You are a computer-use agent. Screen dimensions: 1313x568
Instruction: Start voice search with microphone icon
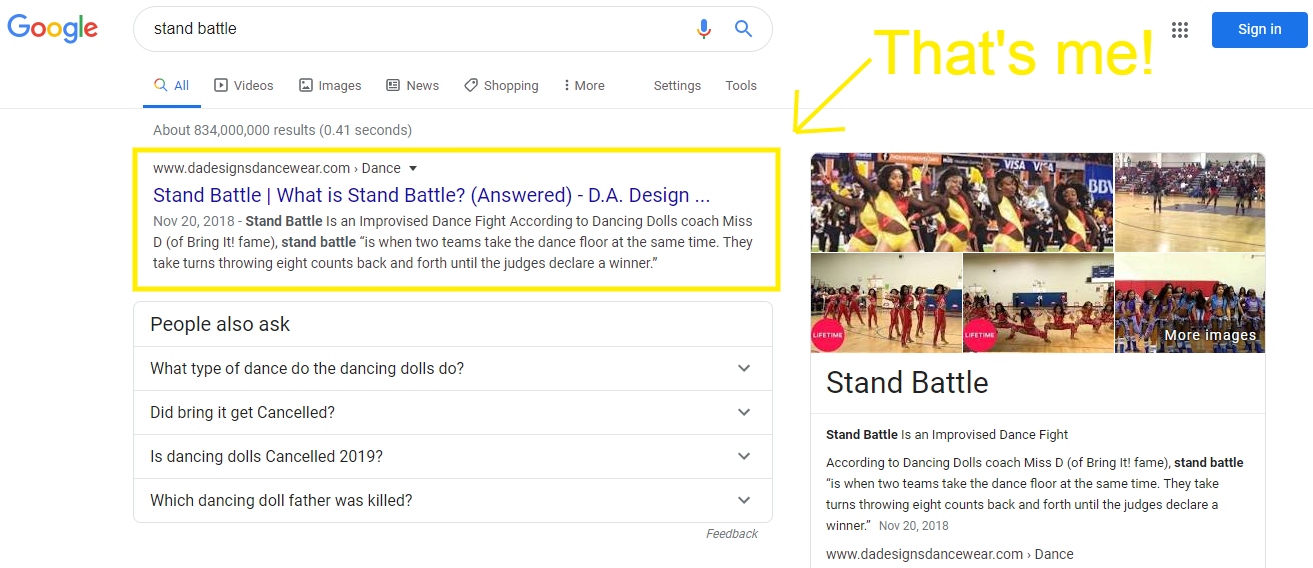704,29
